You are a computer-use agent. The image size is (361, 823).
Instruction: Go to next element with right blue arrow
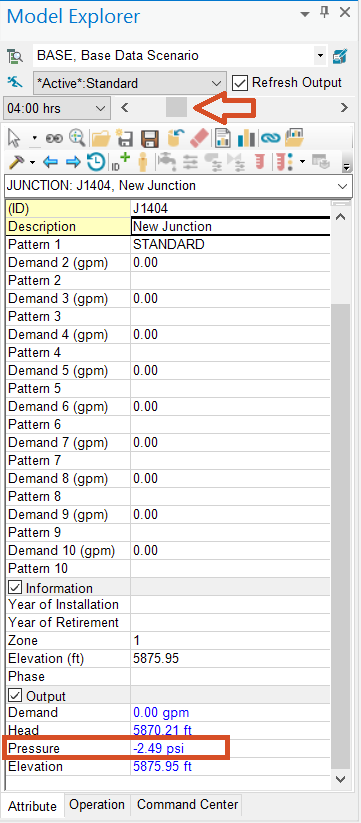[x=73, y=162]
